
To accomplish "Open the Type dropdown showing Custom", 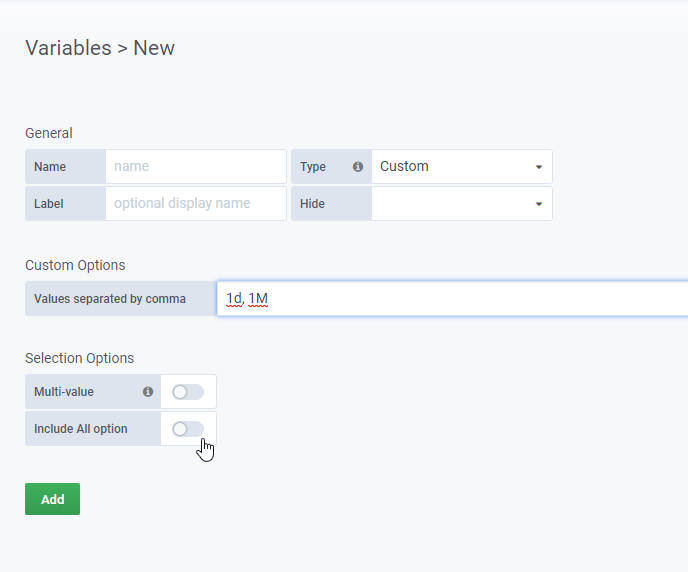I will (461, 167).
